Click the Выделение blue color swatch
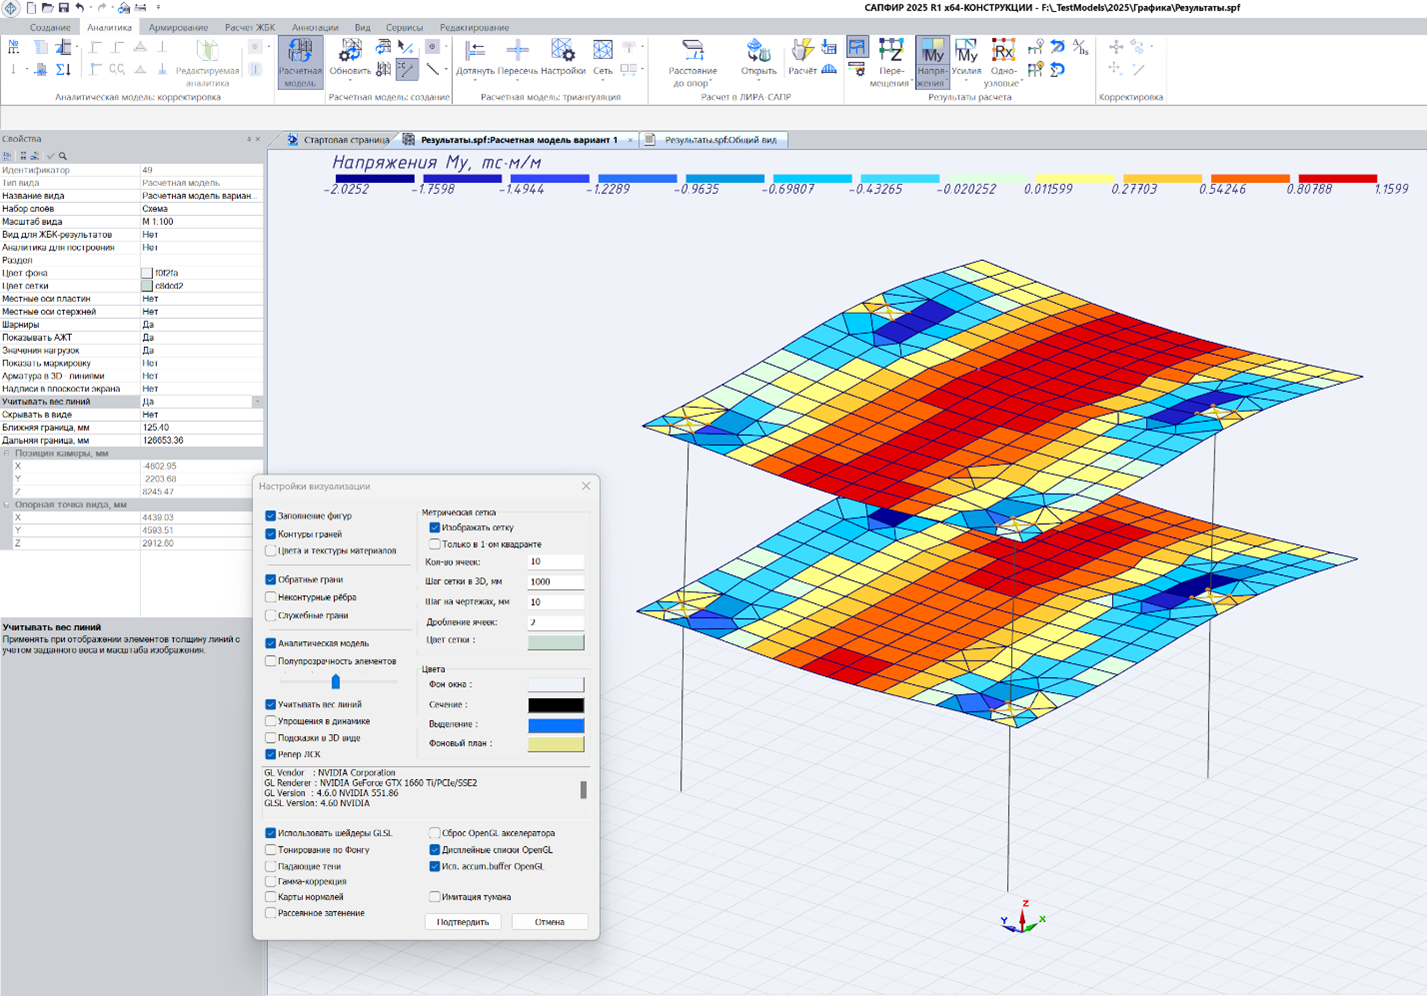The height and width of the screenshot is (996, 1427). point(555,725)
